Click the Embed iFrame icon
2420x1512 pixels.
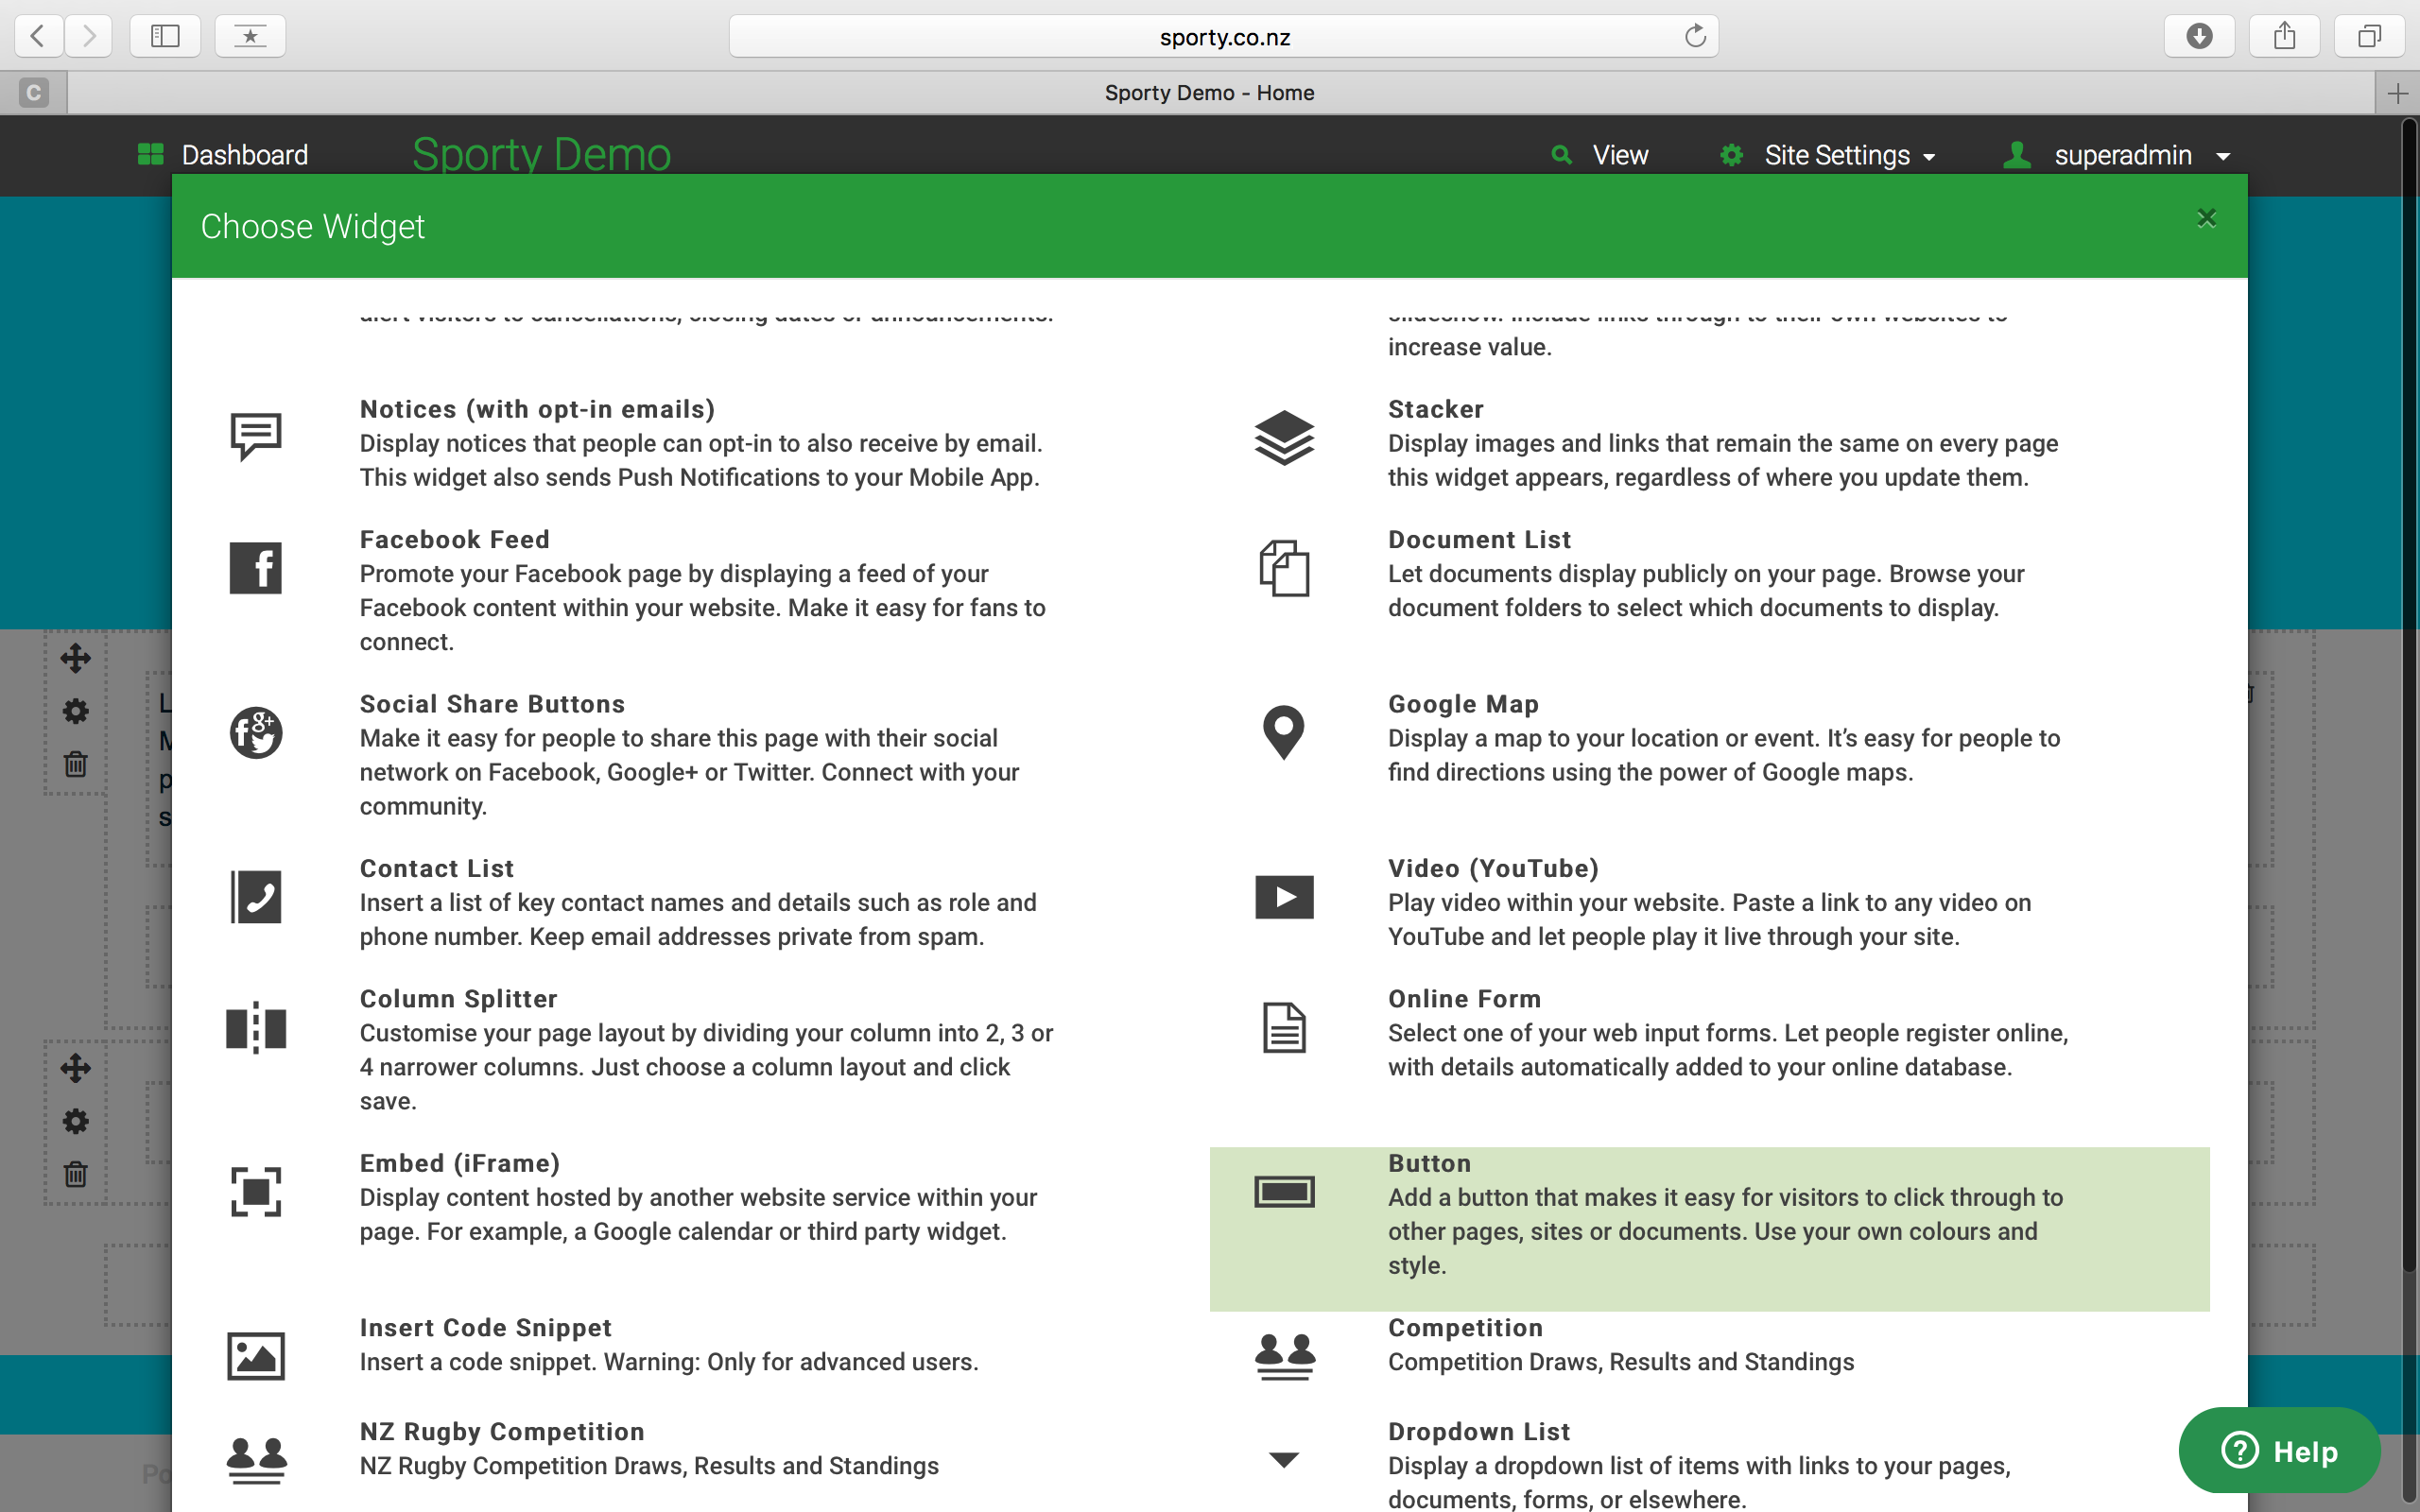pos(256,1192)
